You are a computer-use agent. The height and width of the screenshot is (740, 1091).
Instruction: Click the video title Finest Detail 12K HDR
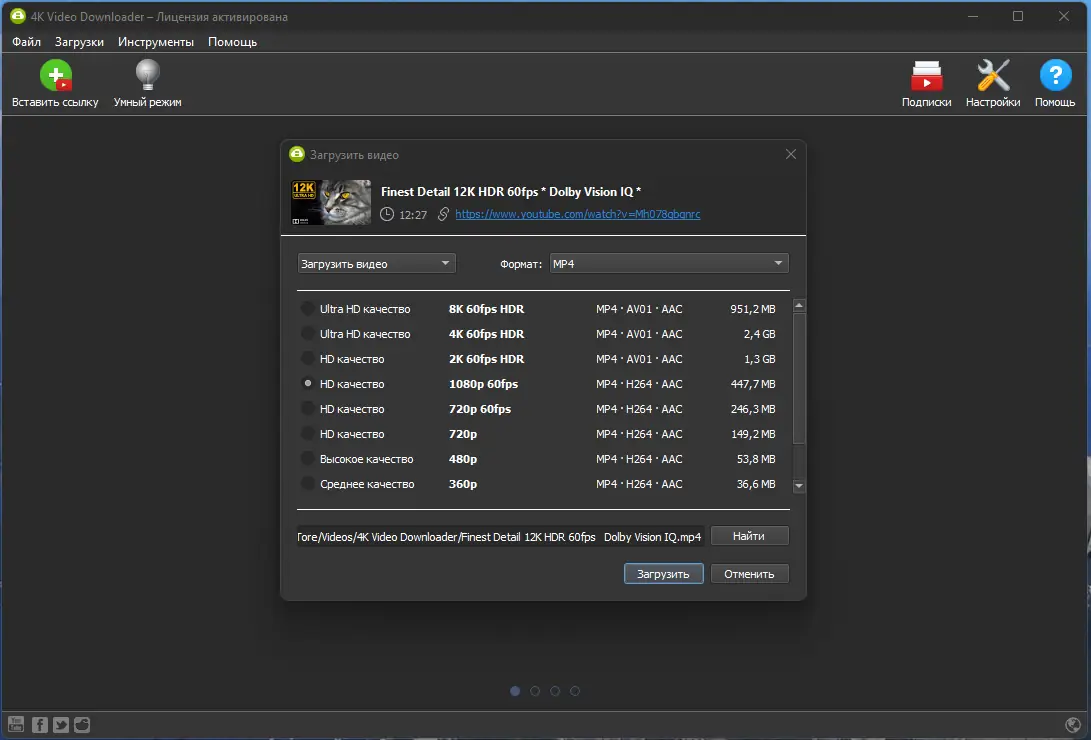[x=511, y=192]
